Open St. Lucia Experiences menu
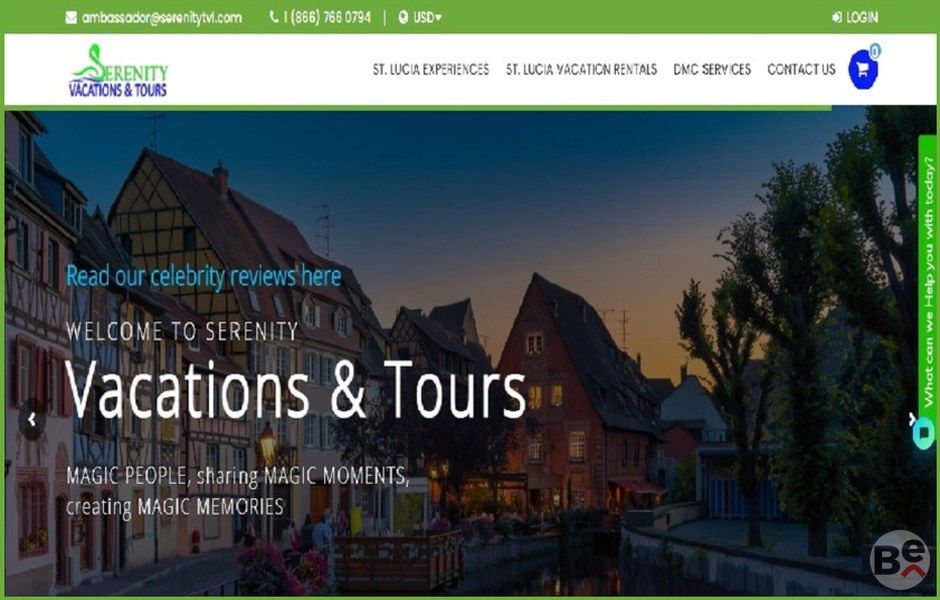The image size is (940, 600). click(431, 70)
